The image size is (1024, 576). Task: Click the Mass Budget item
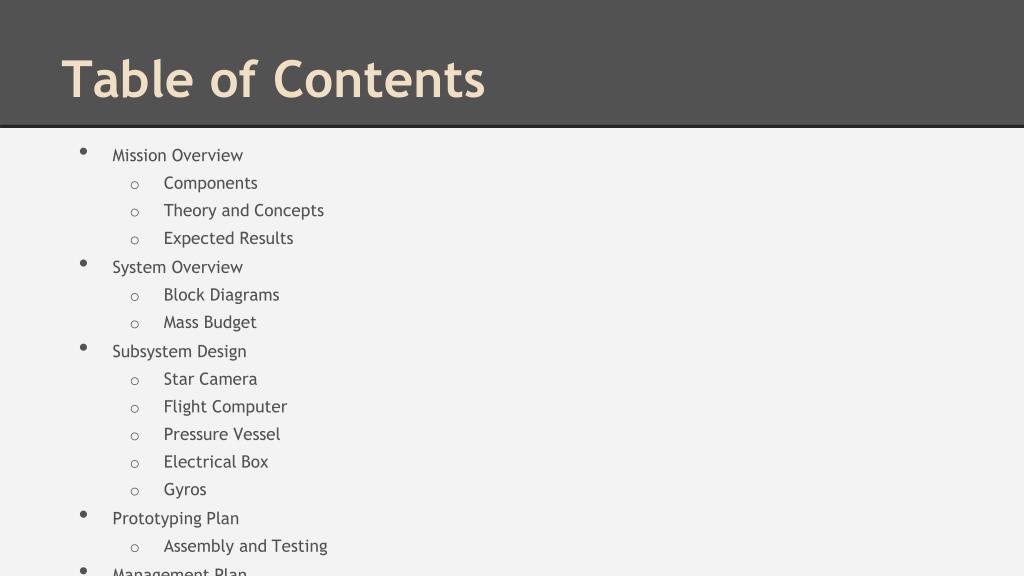(210, 323)
